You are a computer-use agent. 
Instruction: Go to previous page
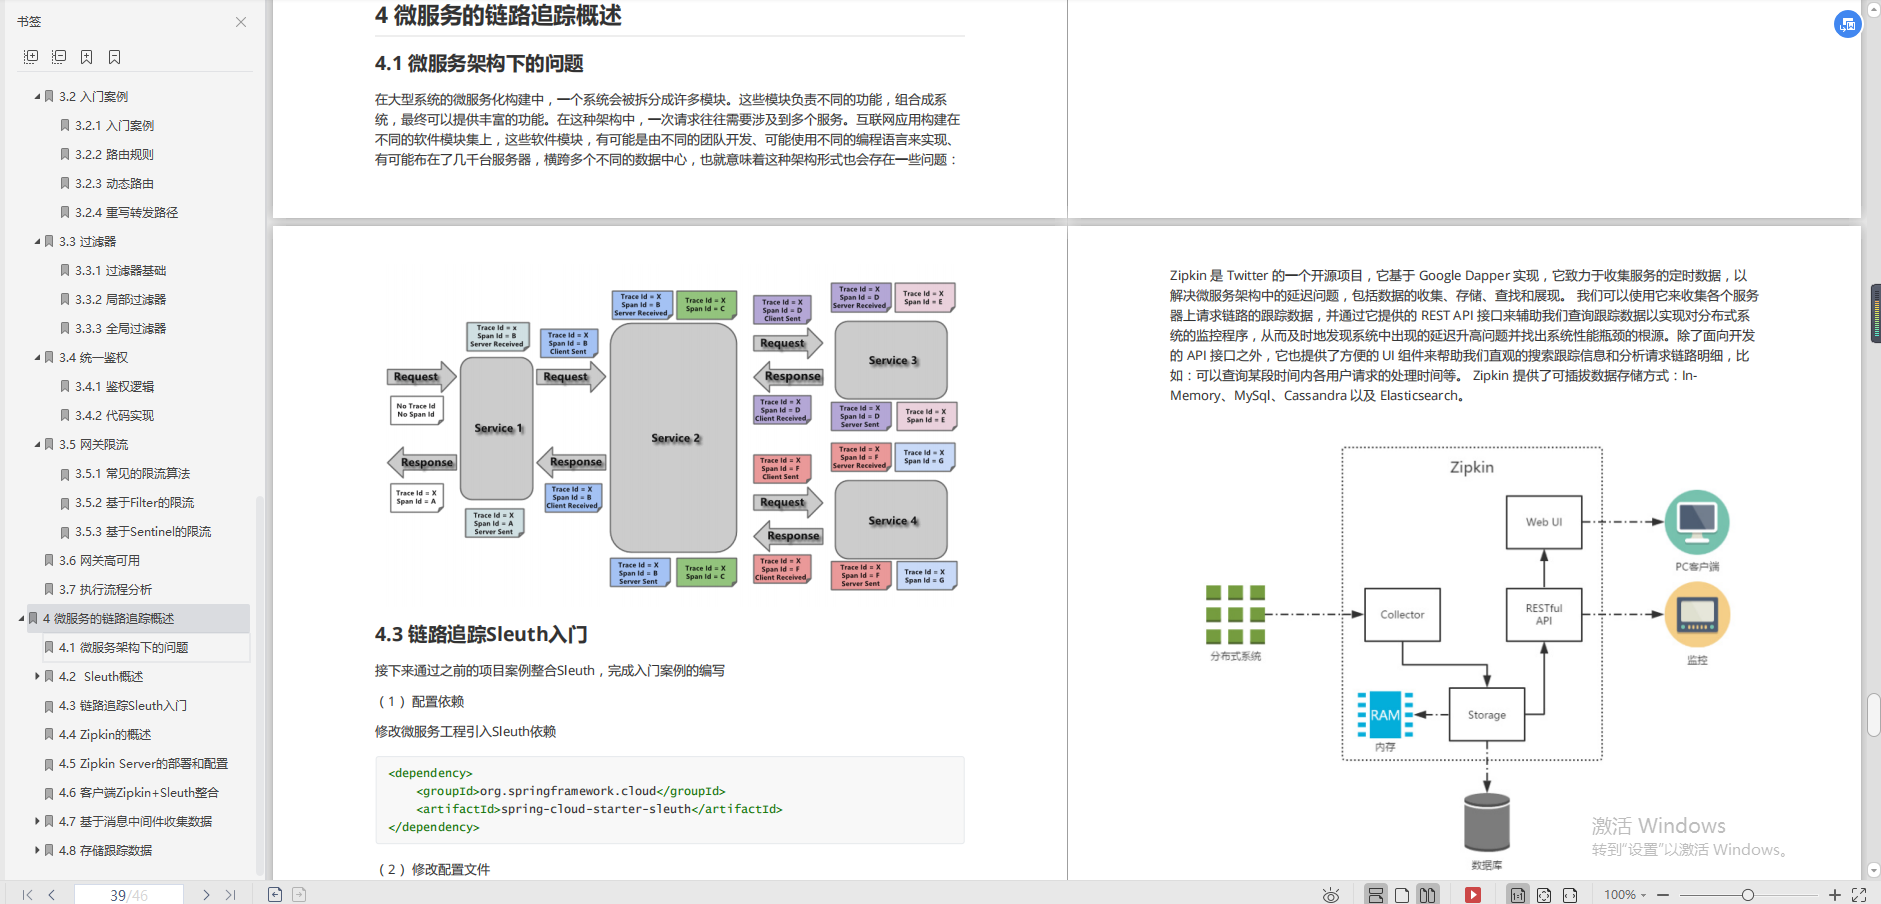(x=51, y=895)
